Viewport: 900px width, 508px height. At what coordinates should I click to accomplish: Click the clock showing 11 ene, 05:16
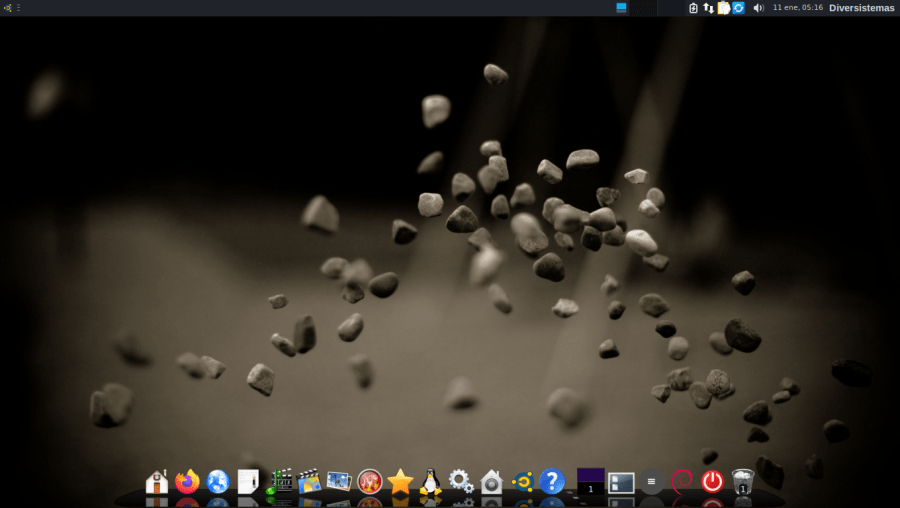(x=797, y=8)
